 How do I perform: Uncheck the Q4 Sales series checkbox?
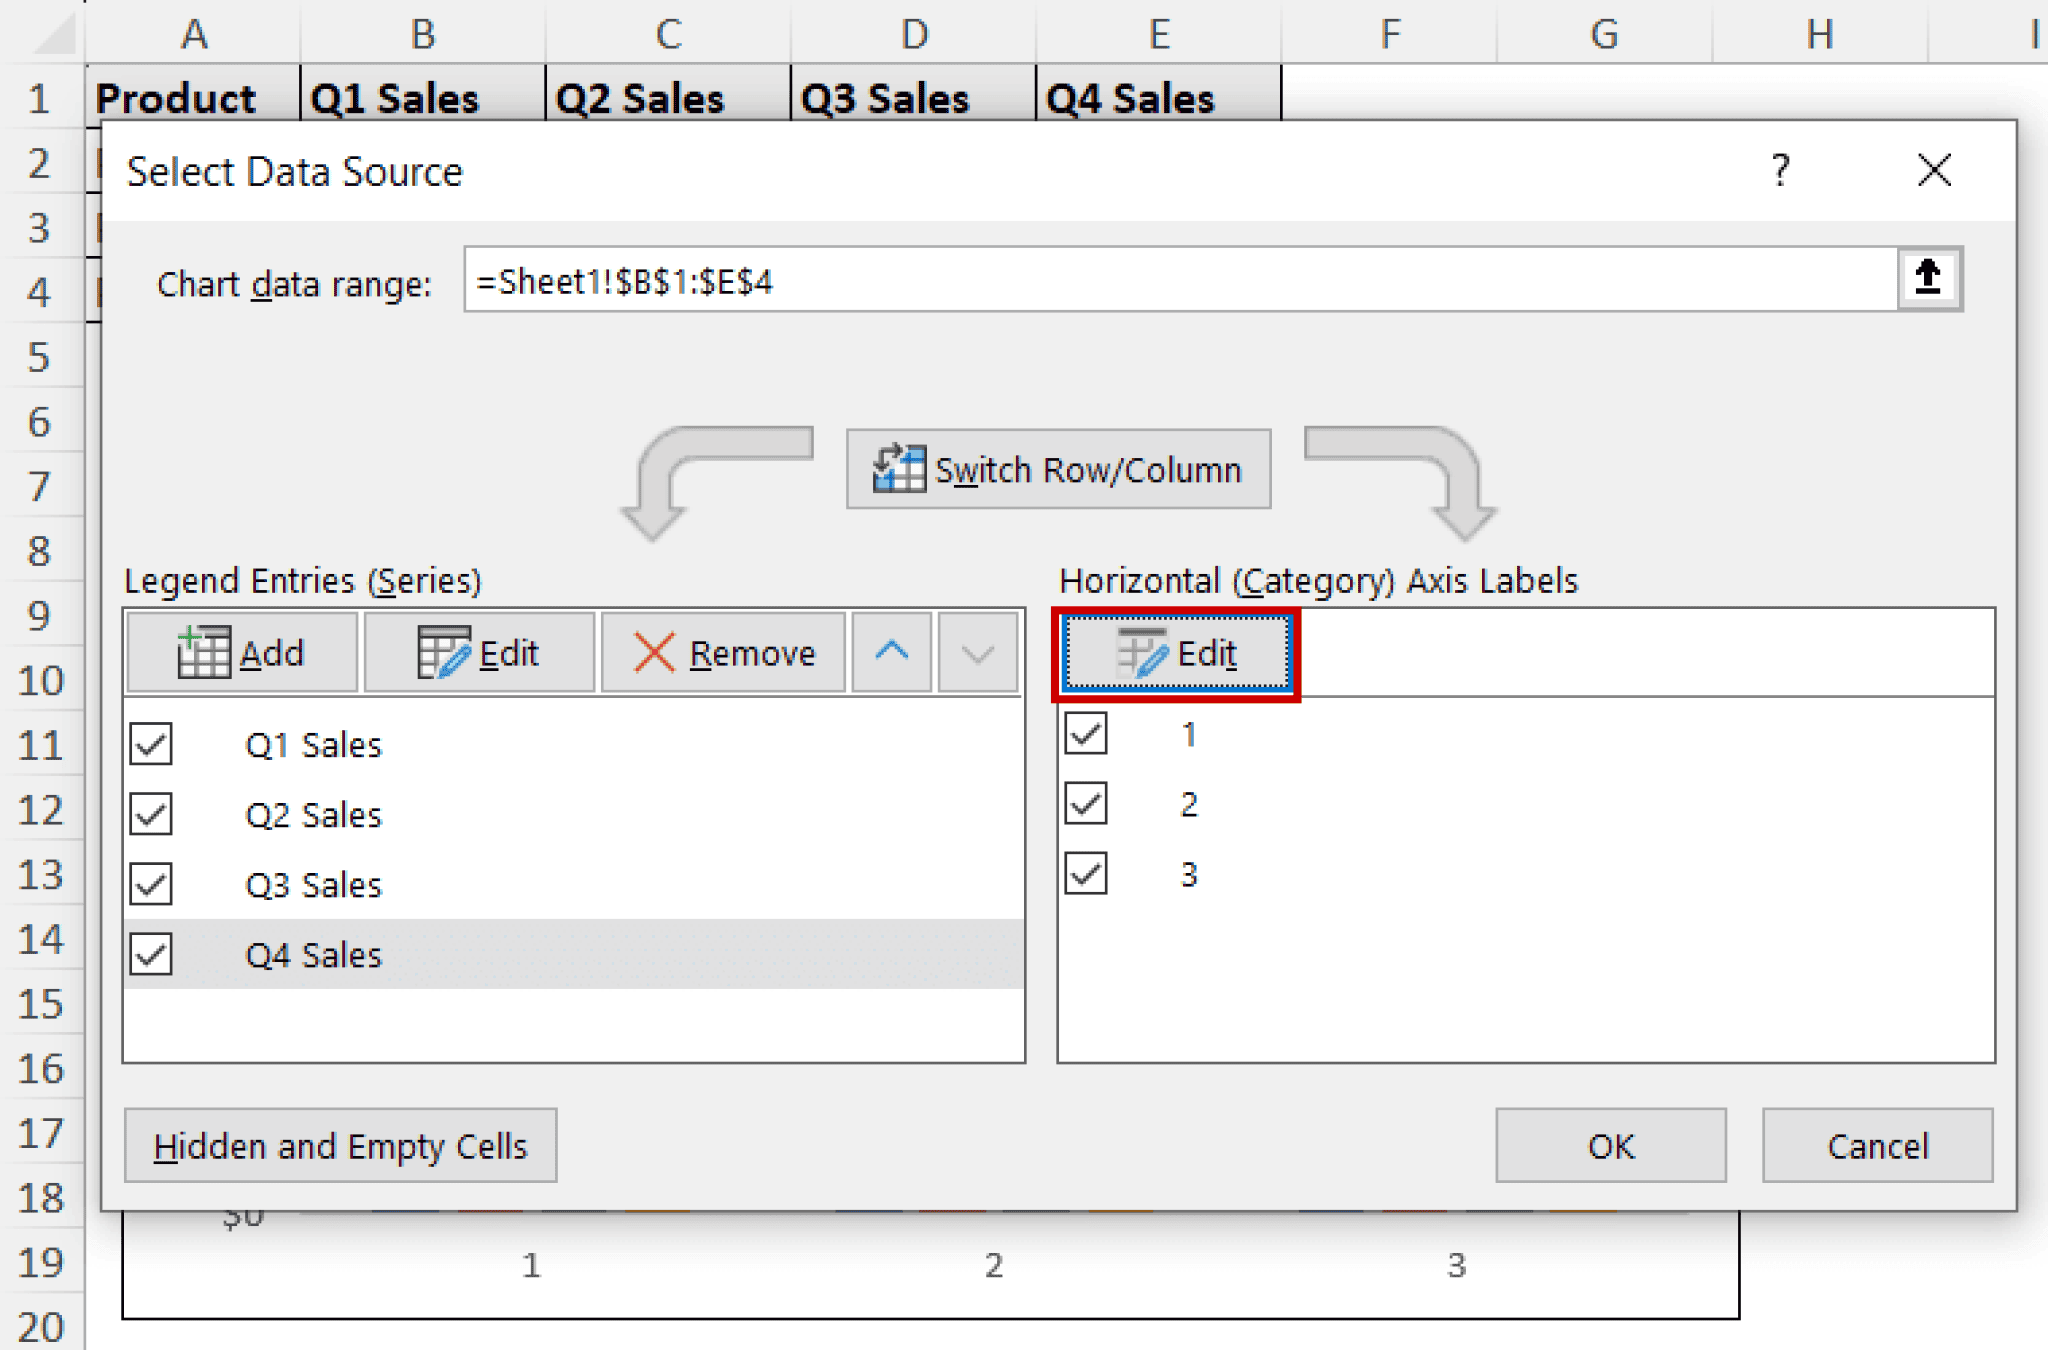click(x=151, y=953)
